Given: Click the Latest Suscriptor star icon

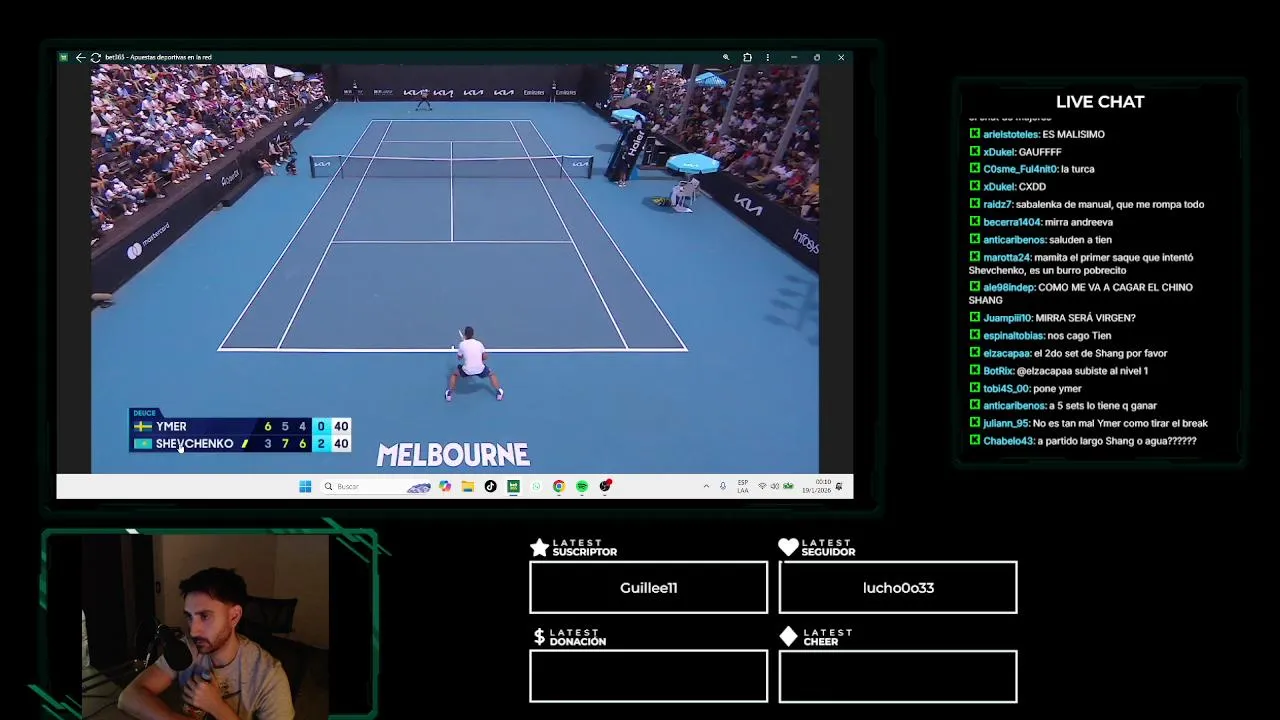Looking at the screenshot, I should click(x=539, y=547).
